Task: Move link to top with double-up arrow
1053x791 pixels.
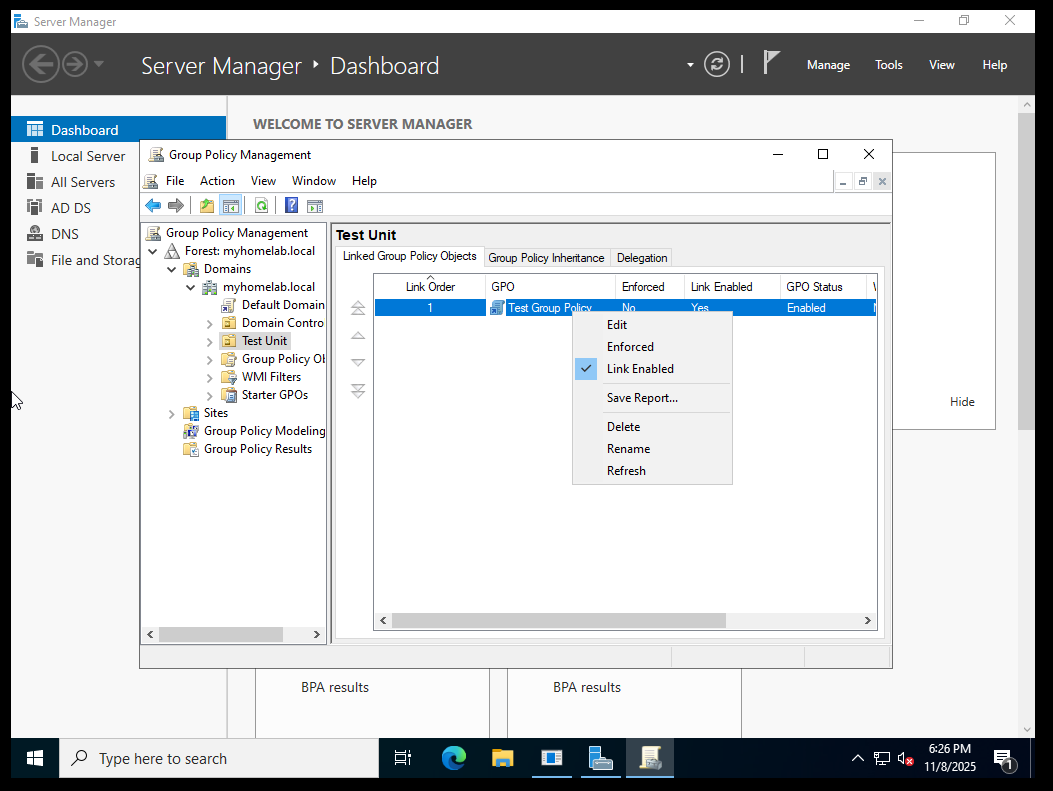Action: click(358, 309)
